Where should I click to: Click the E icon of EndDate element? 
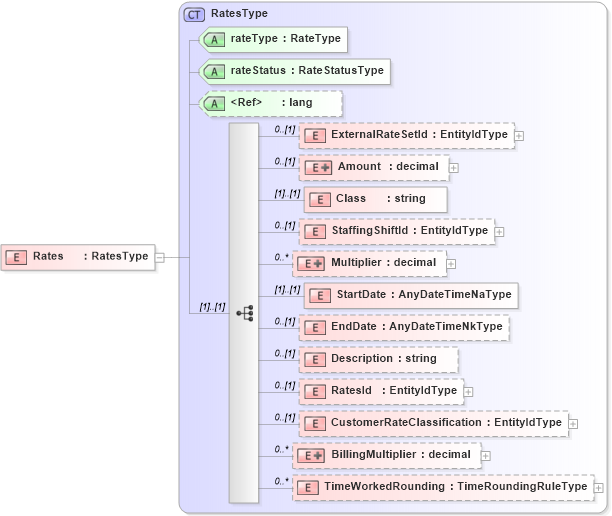point(315,327)
